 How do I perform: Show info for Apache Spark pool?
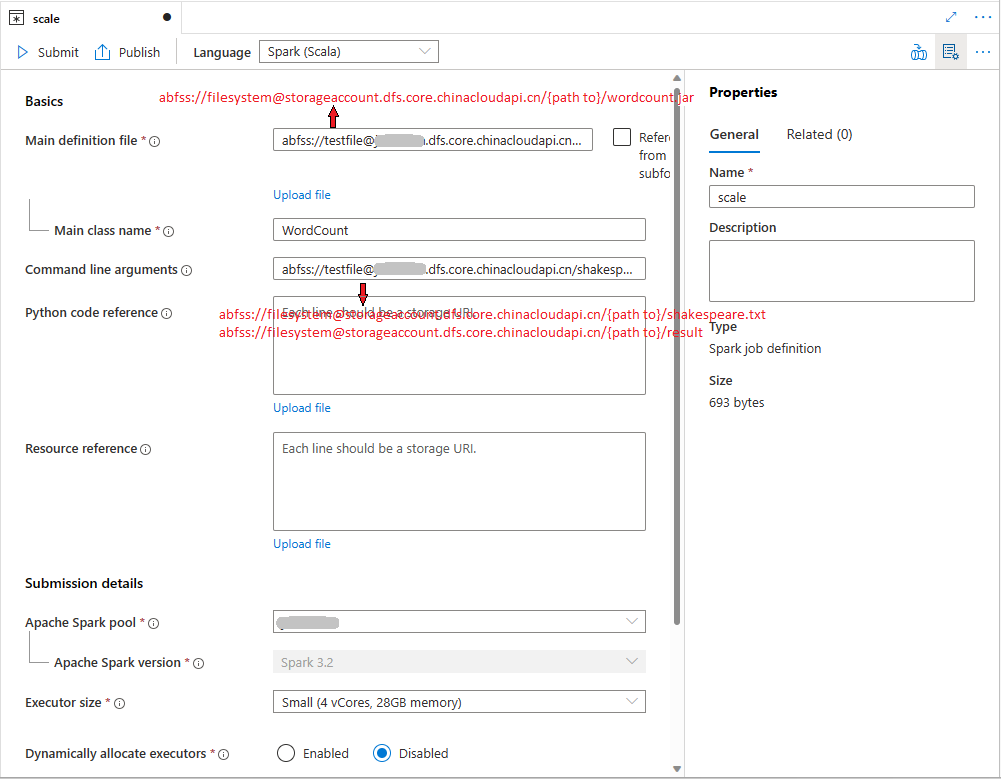click(x=154, y=623)
